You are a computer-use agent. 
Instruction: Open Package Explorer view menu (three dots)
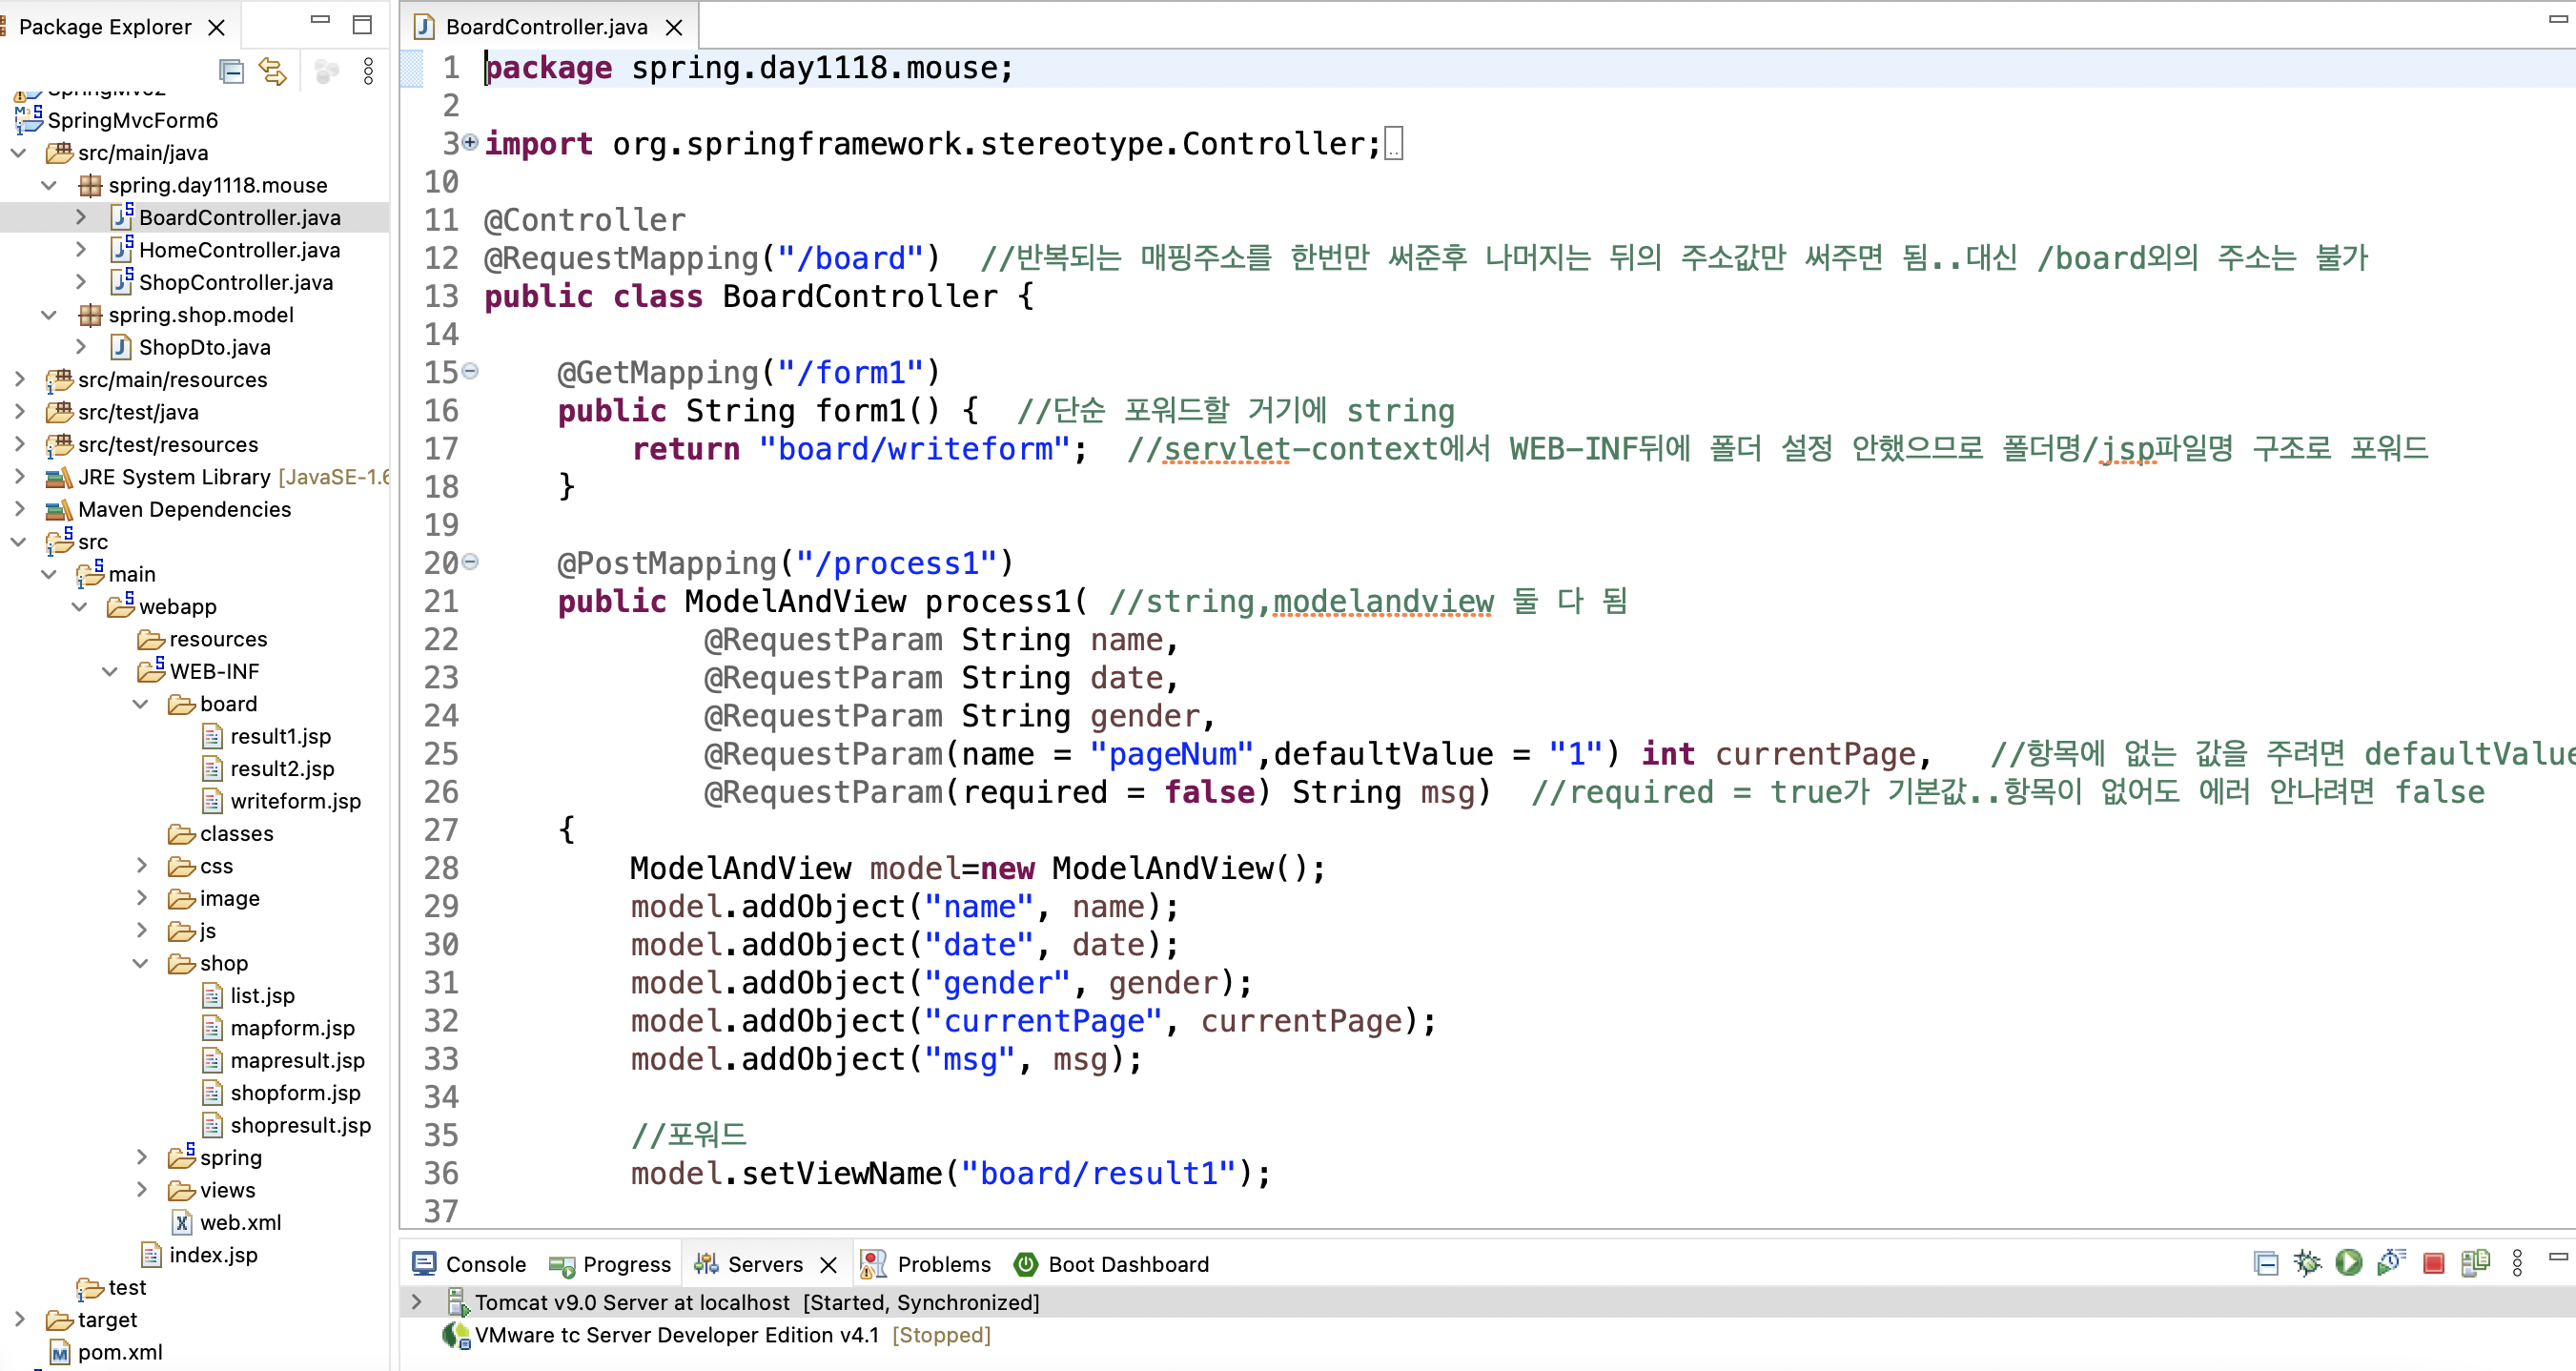tap(368, 71)
